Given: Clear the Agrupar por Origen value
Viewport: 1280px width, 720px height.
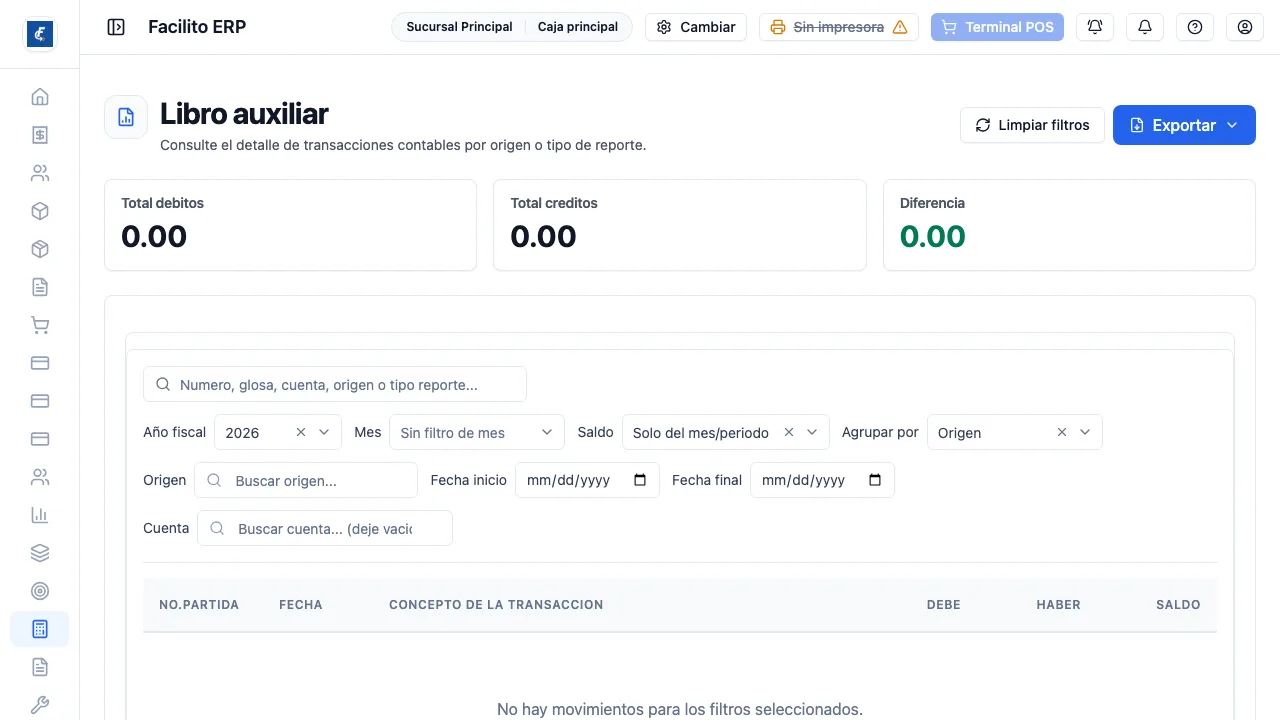Looking at the screenshot, I should click(x=1062, y=432).
